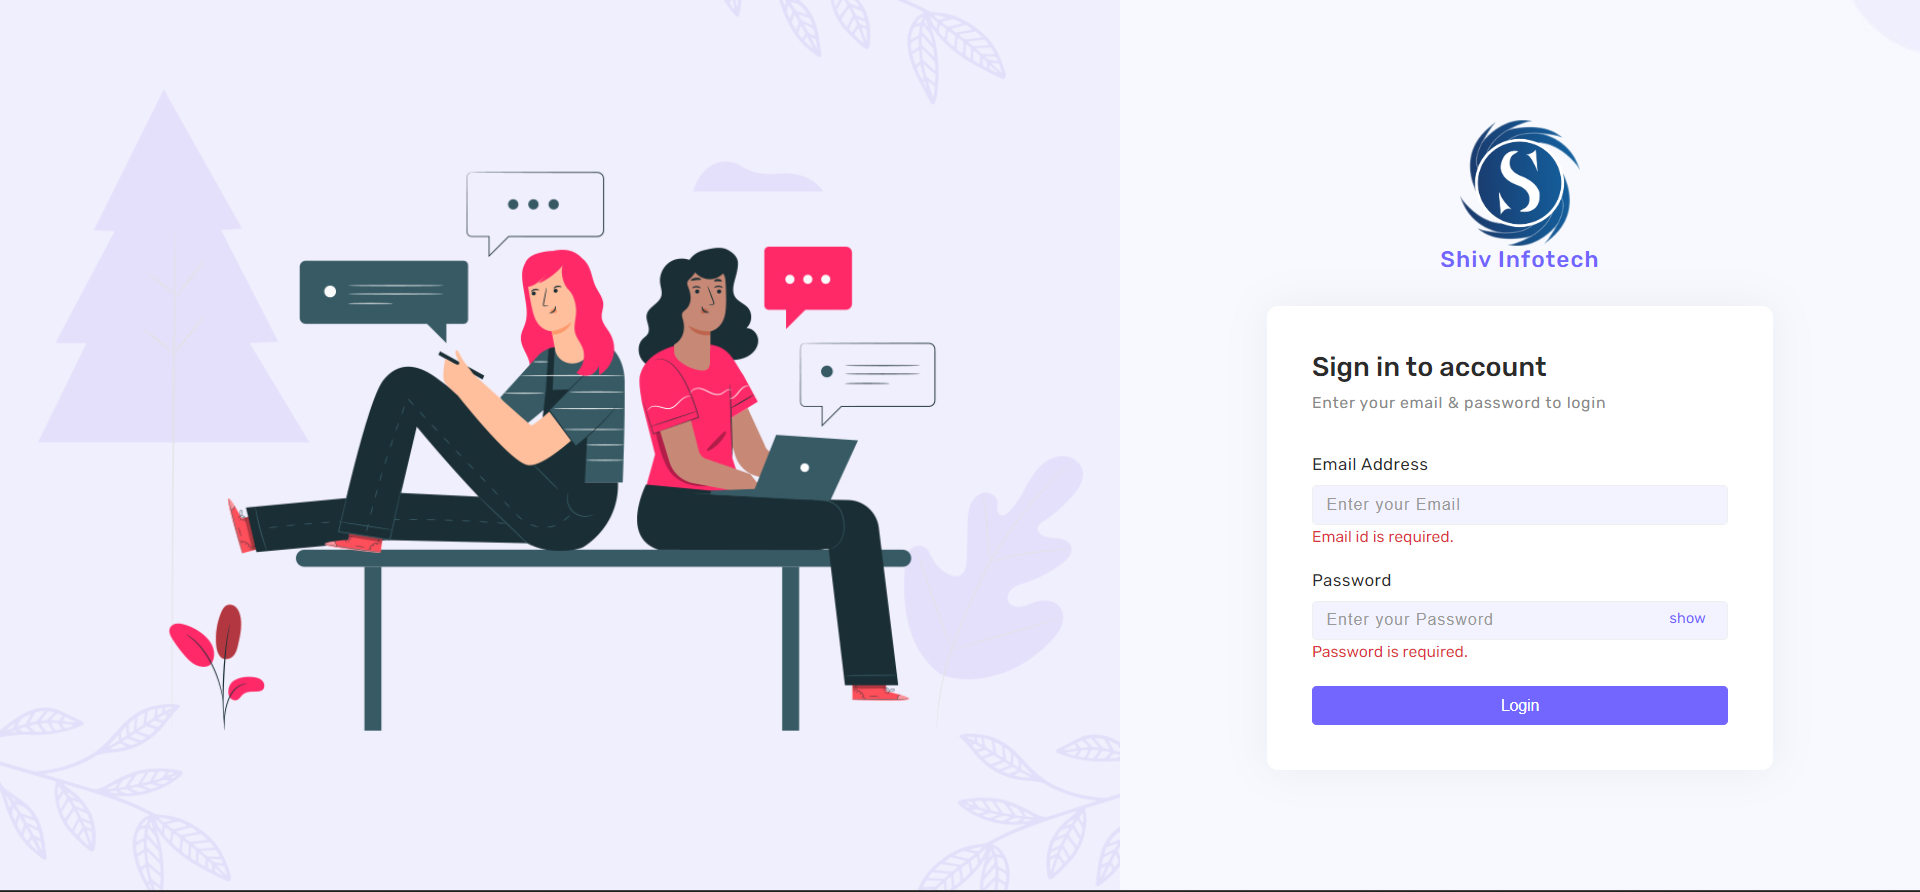The image size is (1920, 892).
Task: Click the Email Address input field
Action: click(x=1519, y=505)
